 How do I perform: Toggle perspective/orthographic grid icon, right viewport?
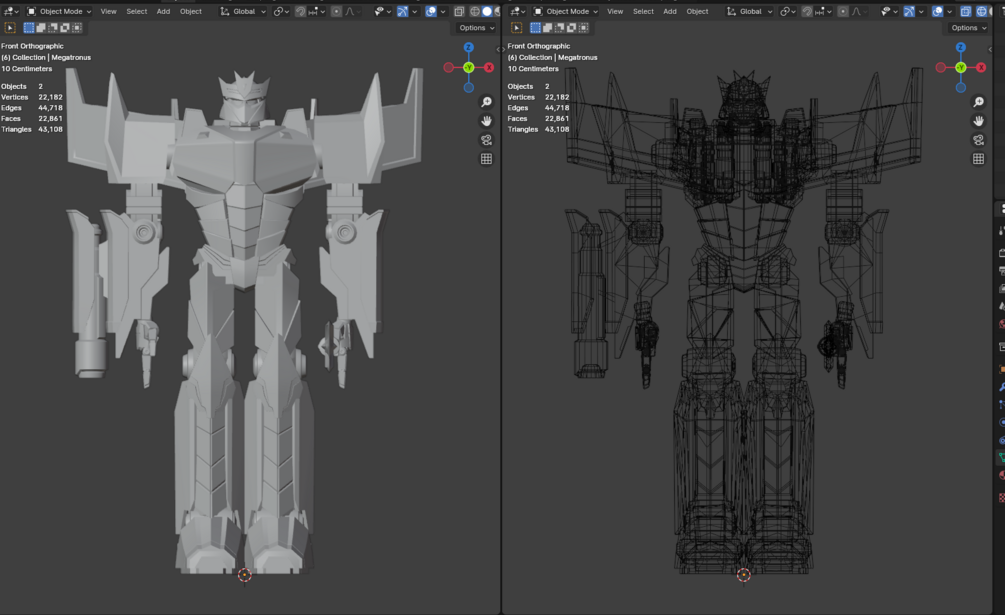pyautogui.click(x=978, y=158)
